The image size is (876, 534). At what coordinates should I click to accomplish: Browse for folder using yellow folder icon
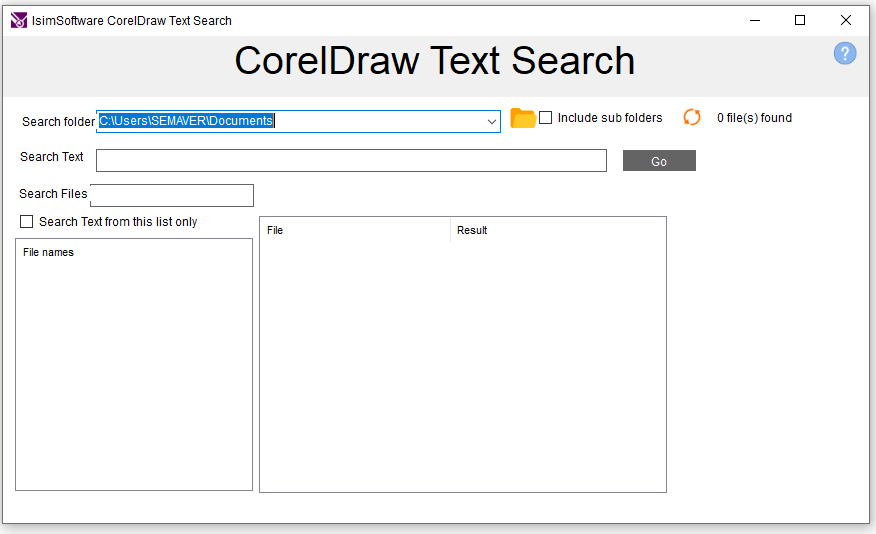[523, 118]
